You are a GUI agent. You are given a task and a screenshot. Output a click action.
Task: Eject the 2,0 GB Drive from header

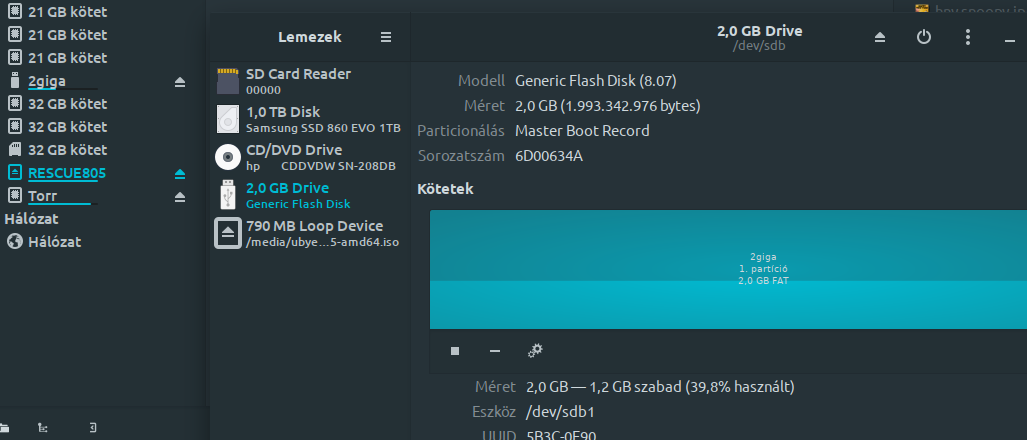click(880, 37)
